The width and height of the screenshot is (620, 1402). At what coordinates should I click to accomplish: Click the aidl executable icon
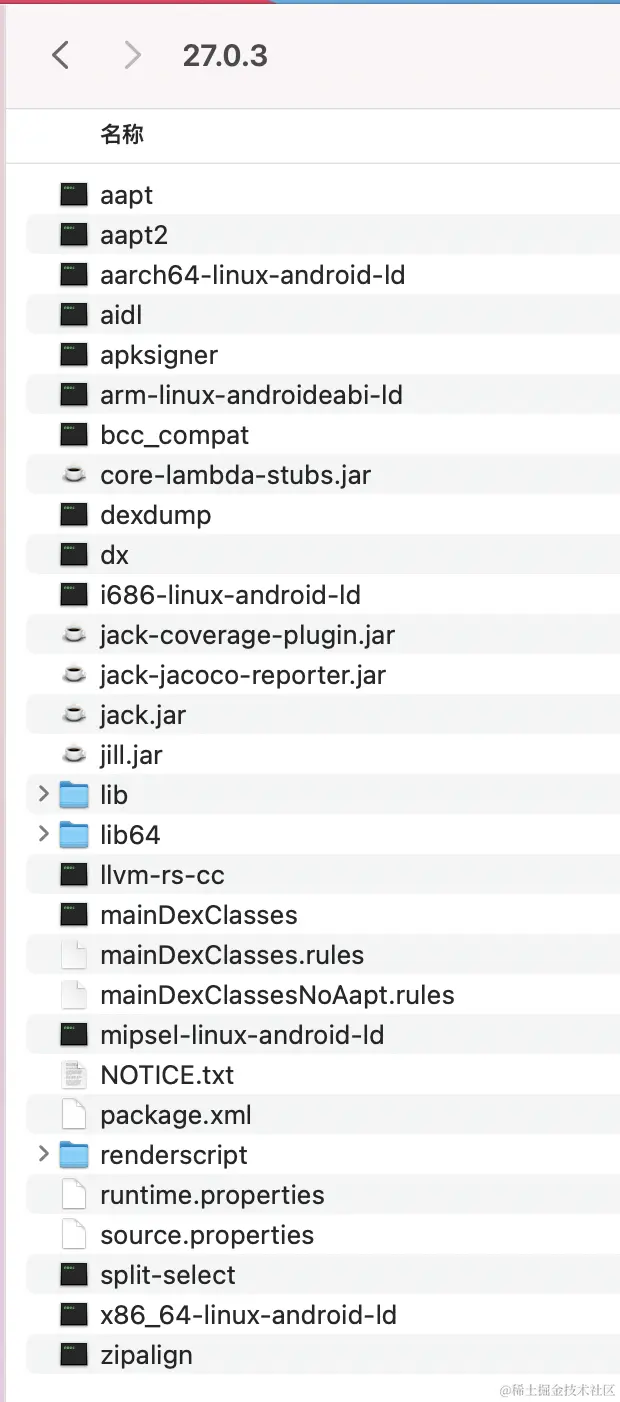(74, 315)
